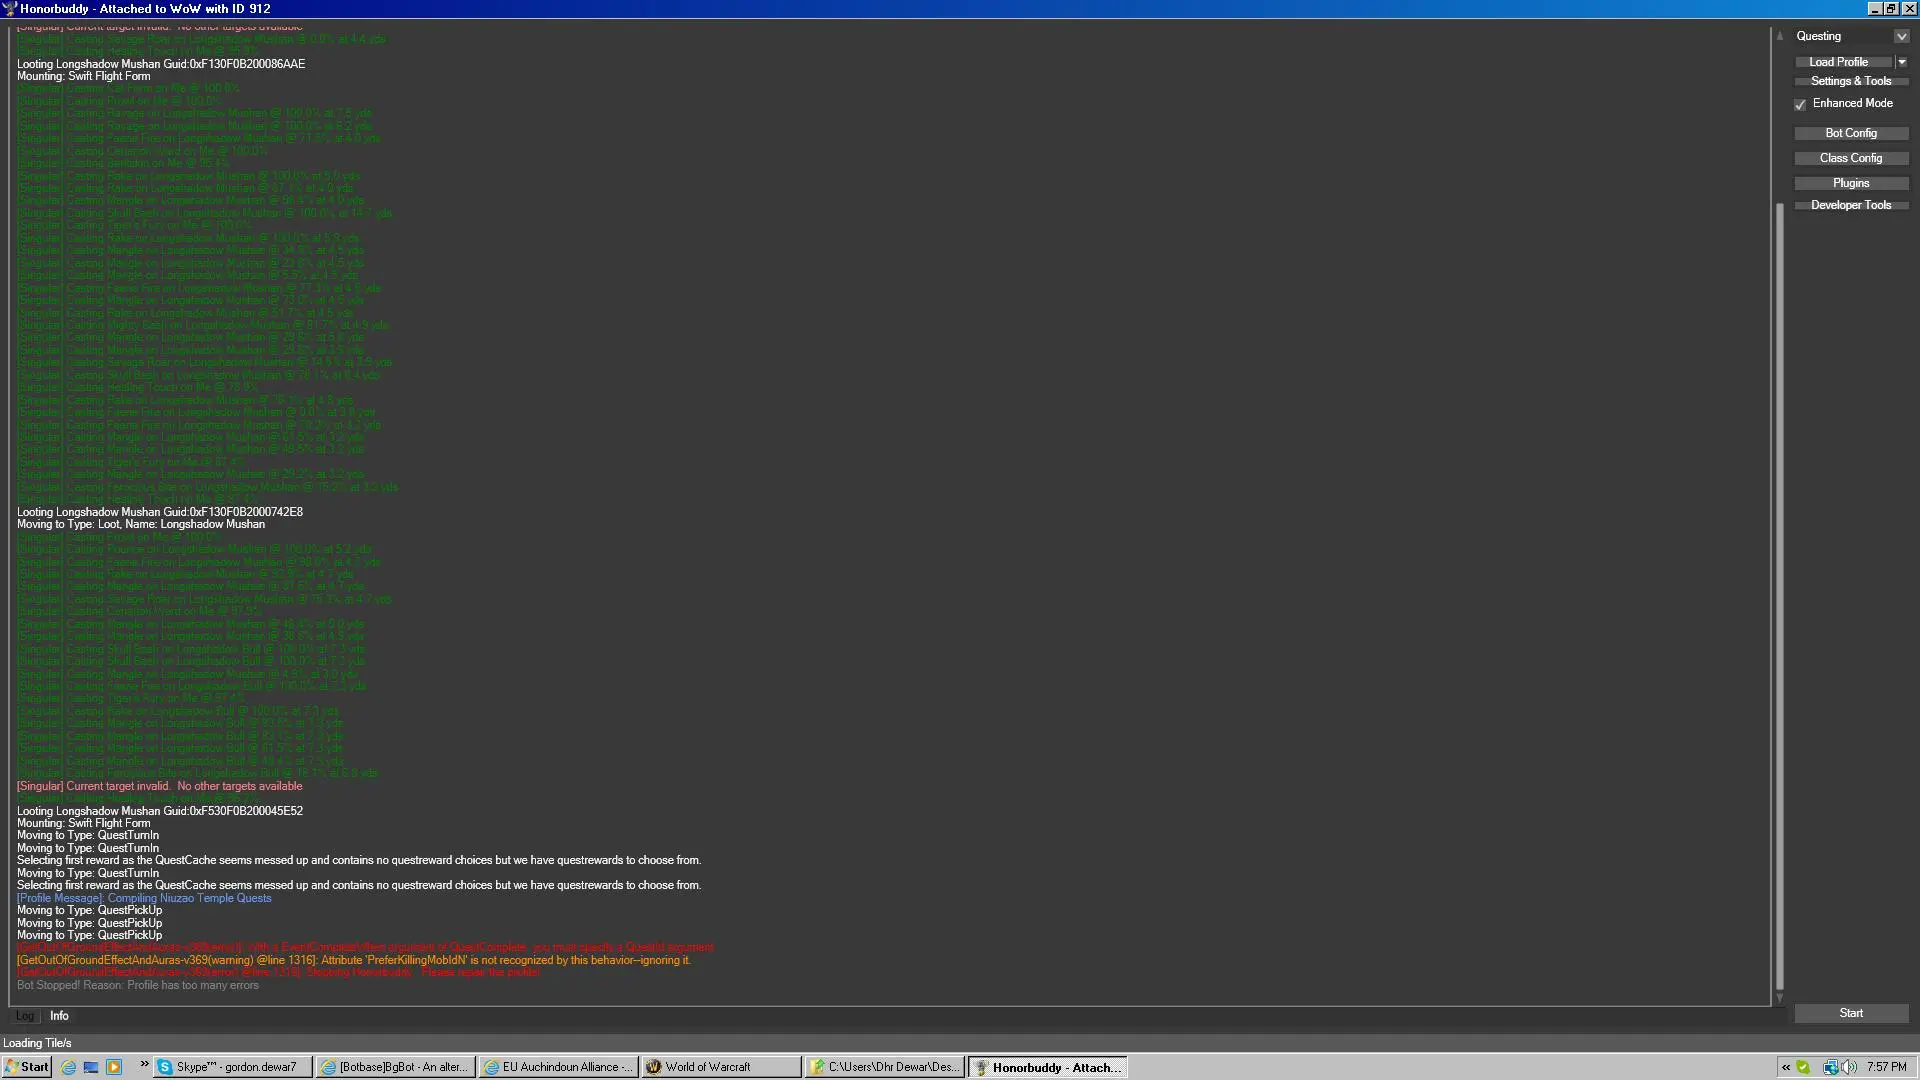Click the log scrollbar down arrow
1920x1080 pixels.
(x=1780, y=998)
